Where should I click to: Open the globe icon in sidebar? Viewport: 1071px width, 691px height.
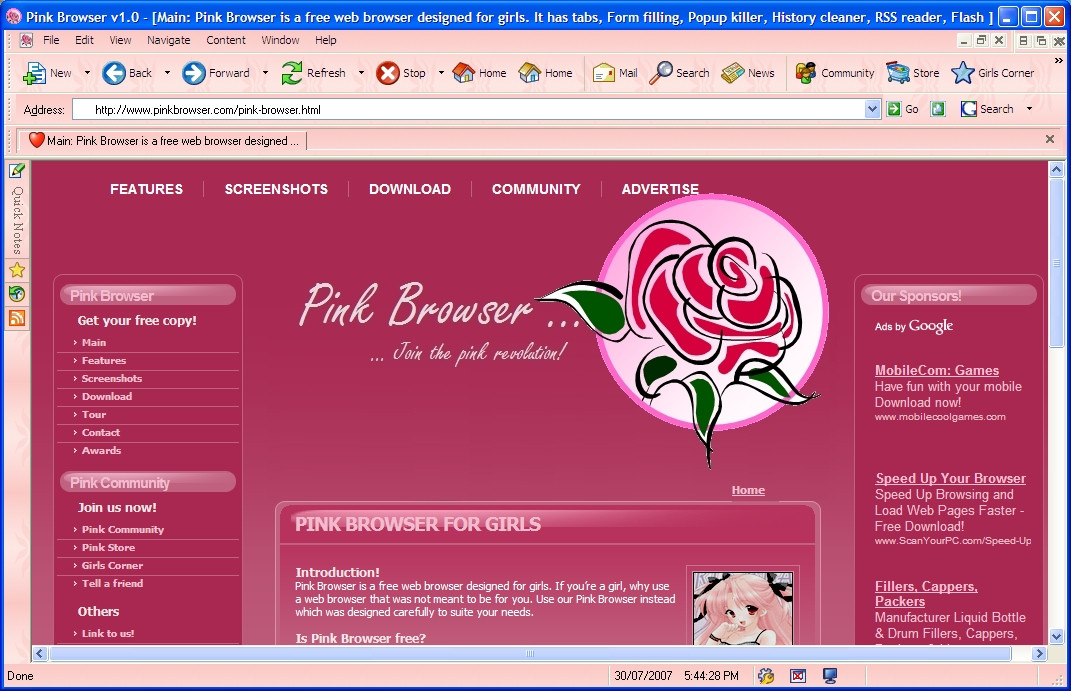tap(17, 294)
